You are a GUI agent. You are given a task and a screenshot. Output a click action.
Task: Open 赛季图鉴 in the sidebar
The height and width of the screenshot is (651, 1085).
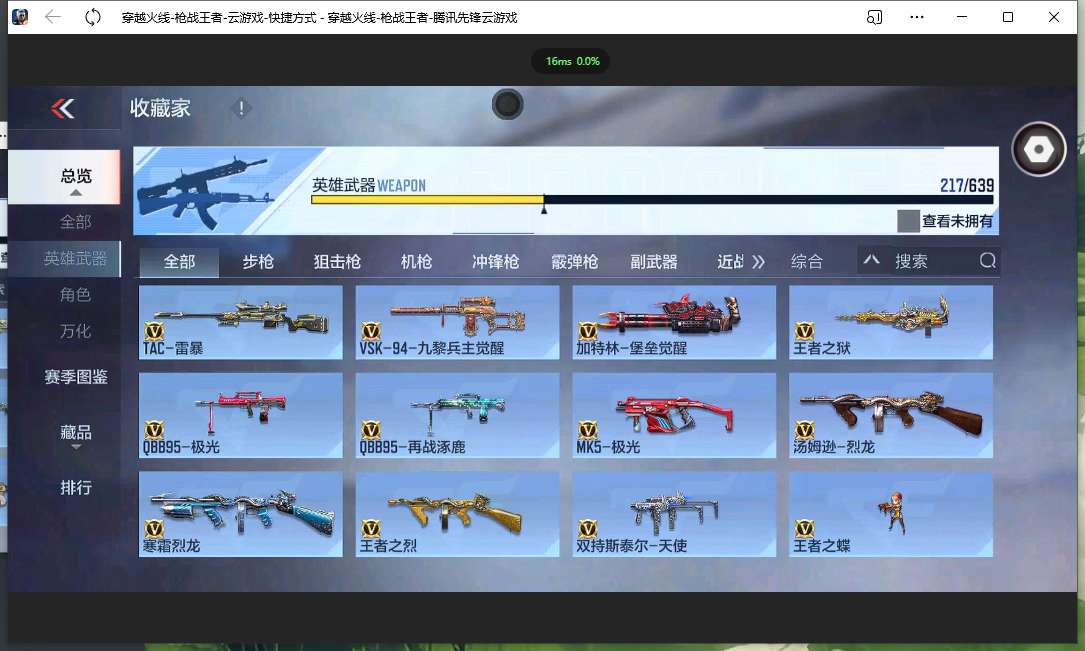76,377
